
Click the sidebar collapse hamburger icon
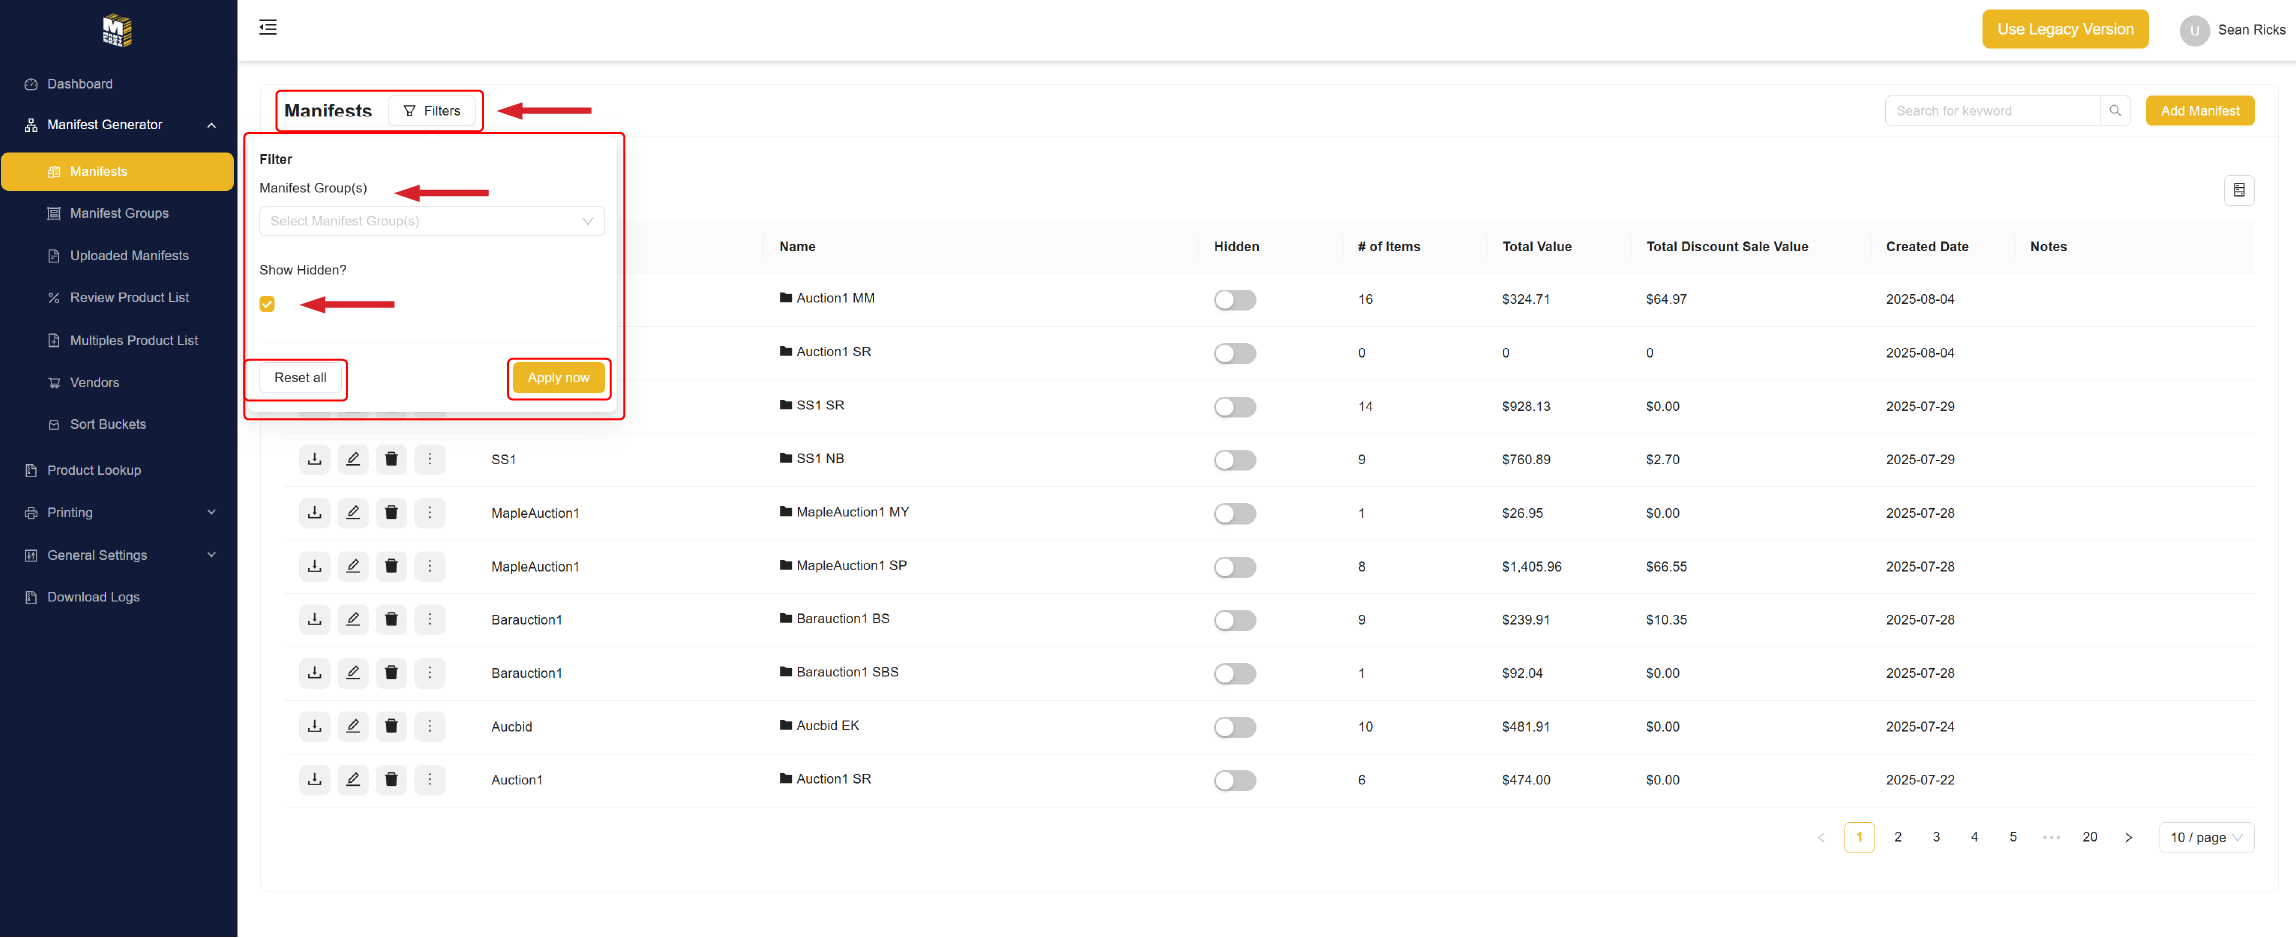268,28
